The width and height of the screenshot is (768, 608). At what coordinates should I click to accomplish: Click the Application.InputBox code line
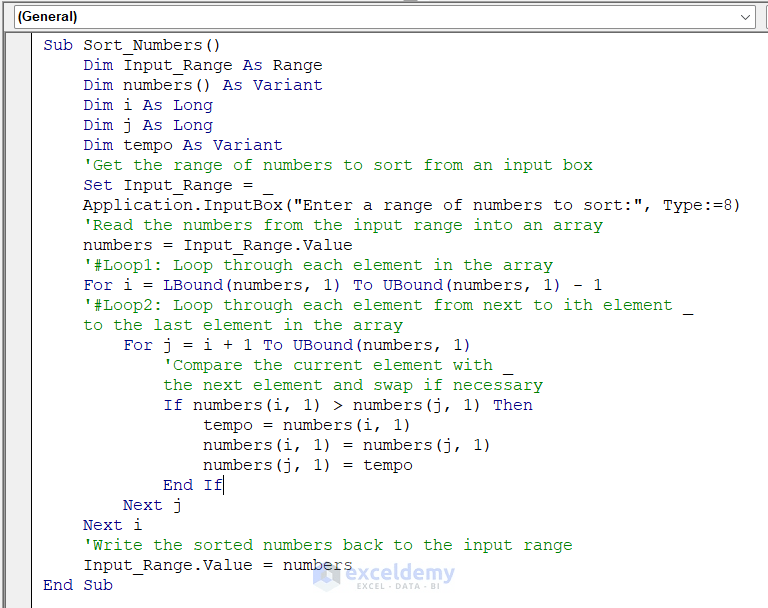pyautogui.click(x=411, y=205)
